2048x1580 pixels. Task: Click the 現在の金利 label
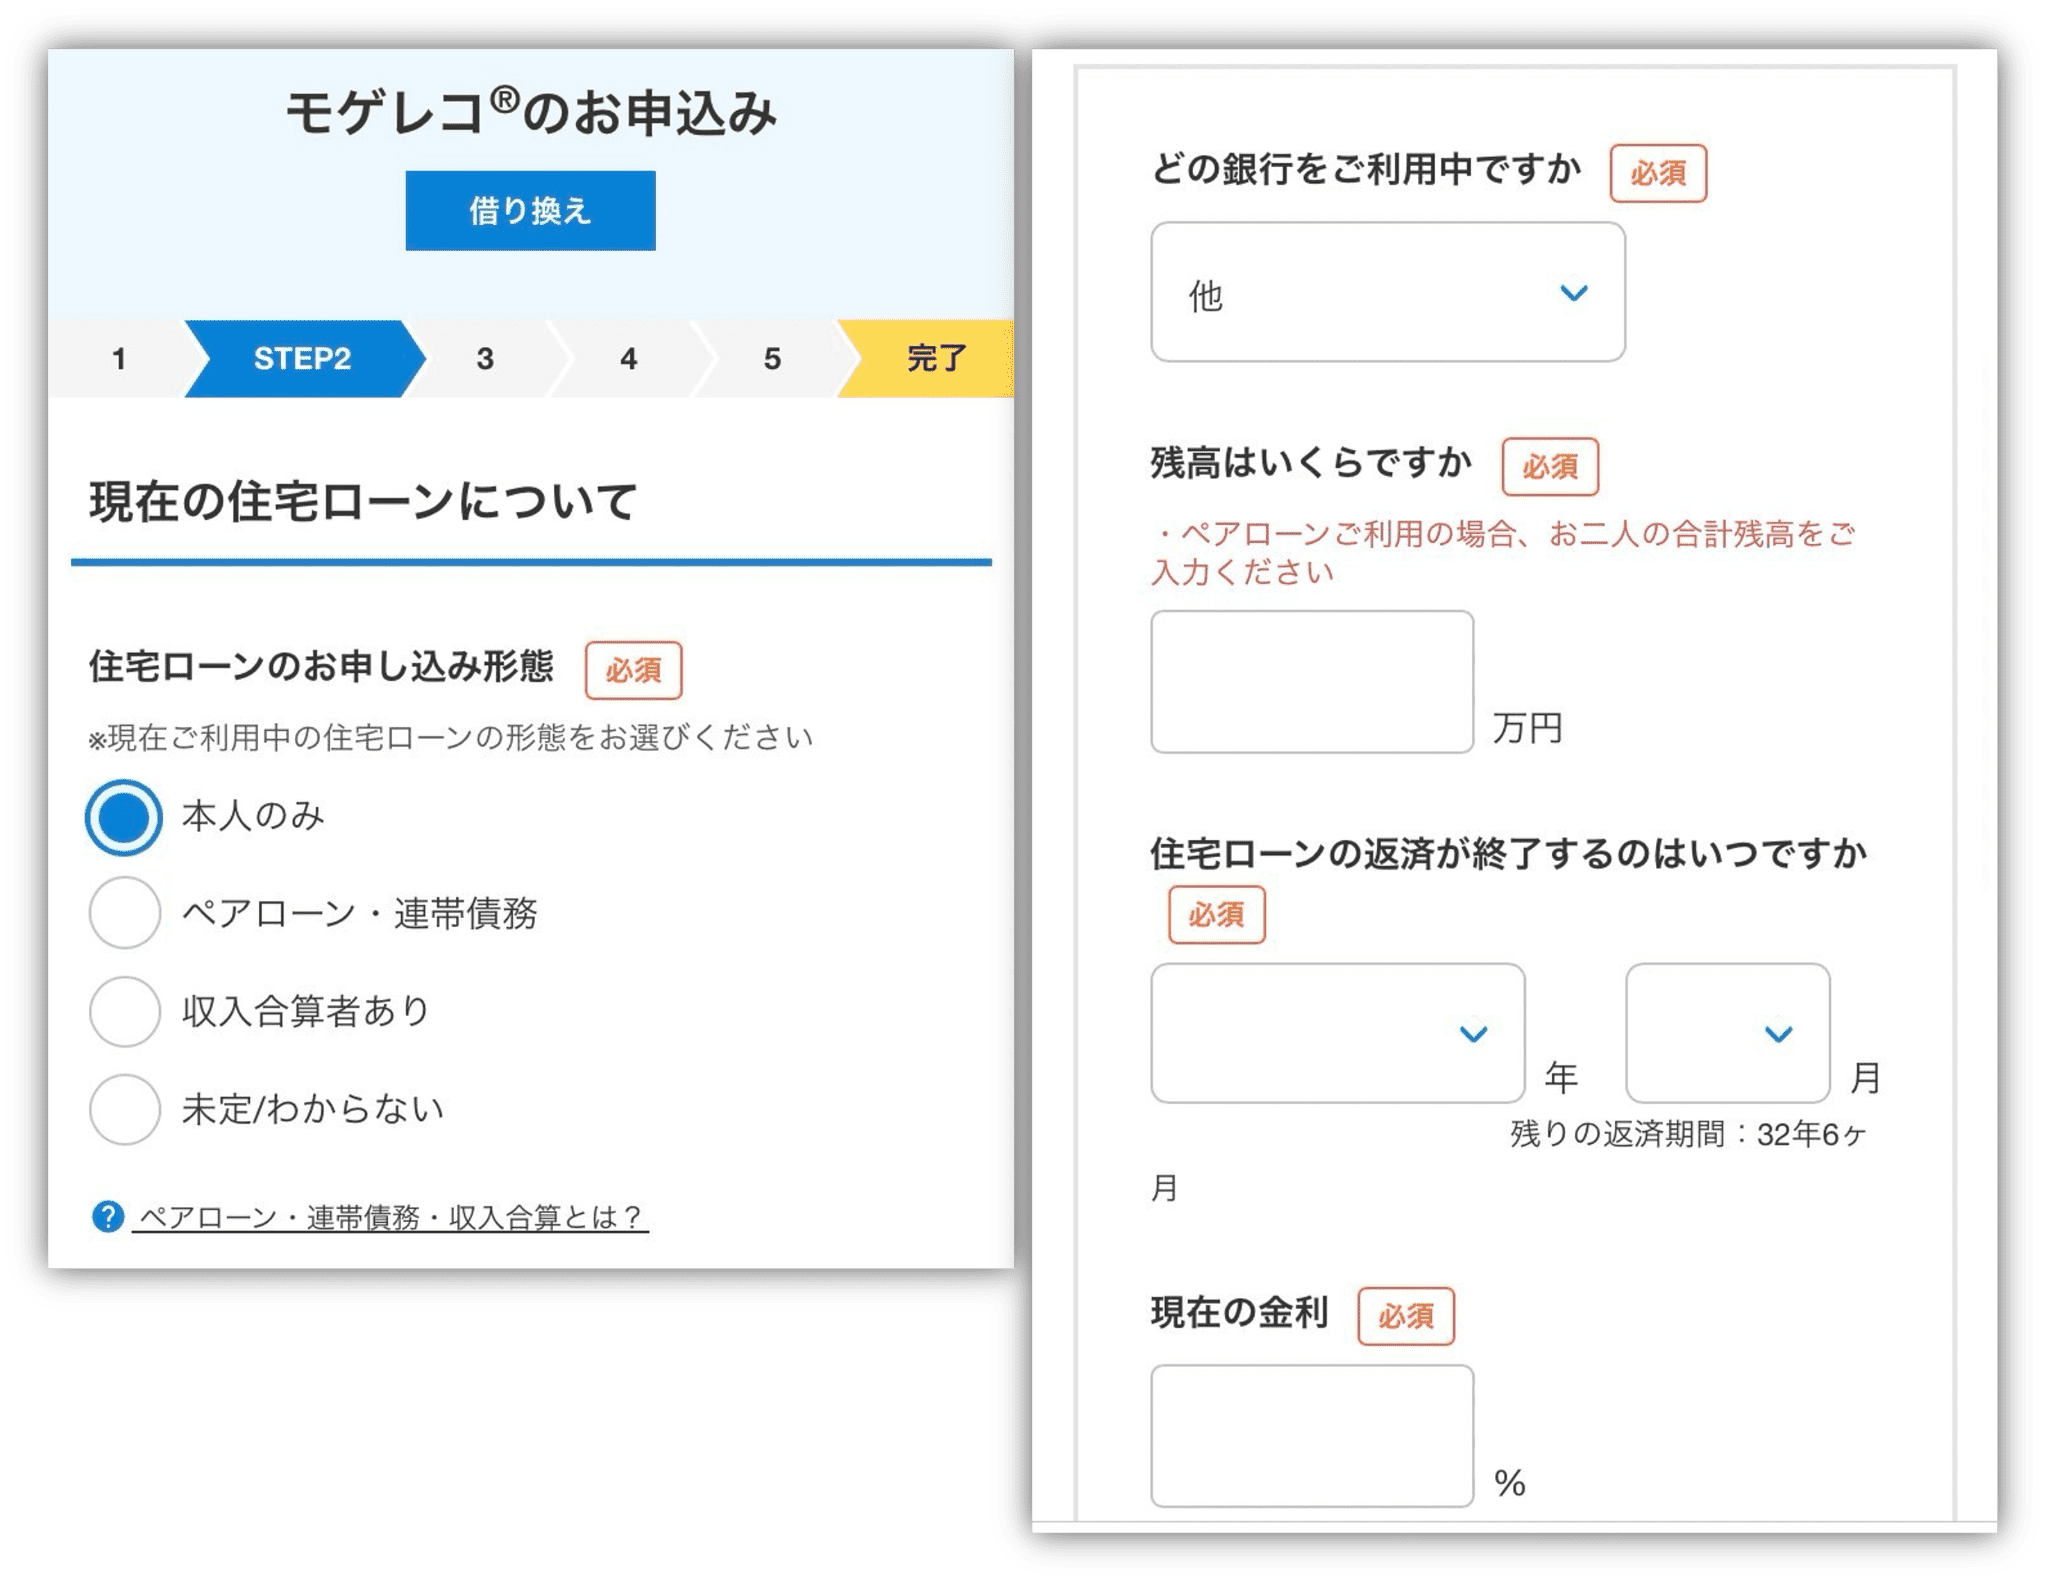click(1239, 1312)
